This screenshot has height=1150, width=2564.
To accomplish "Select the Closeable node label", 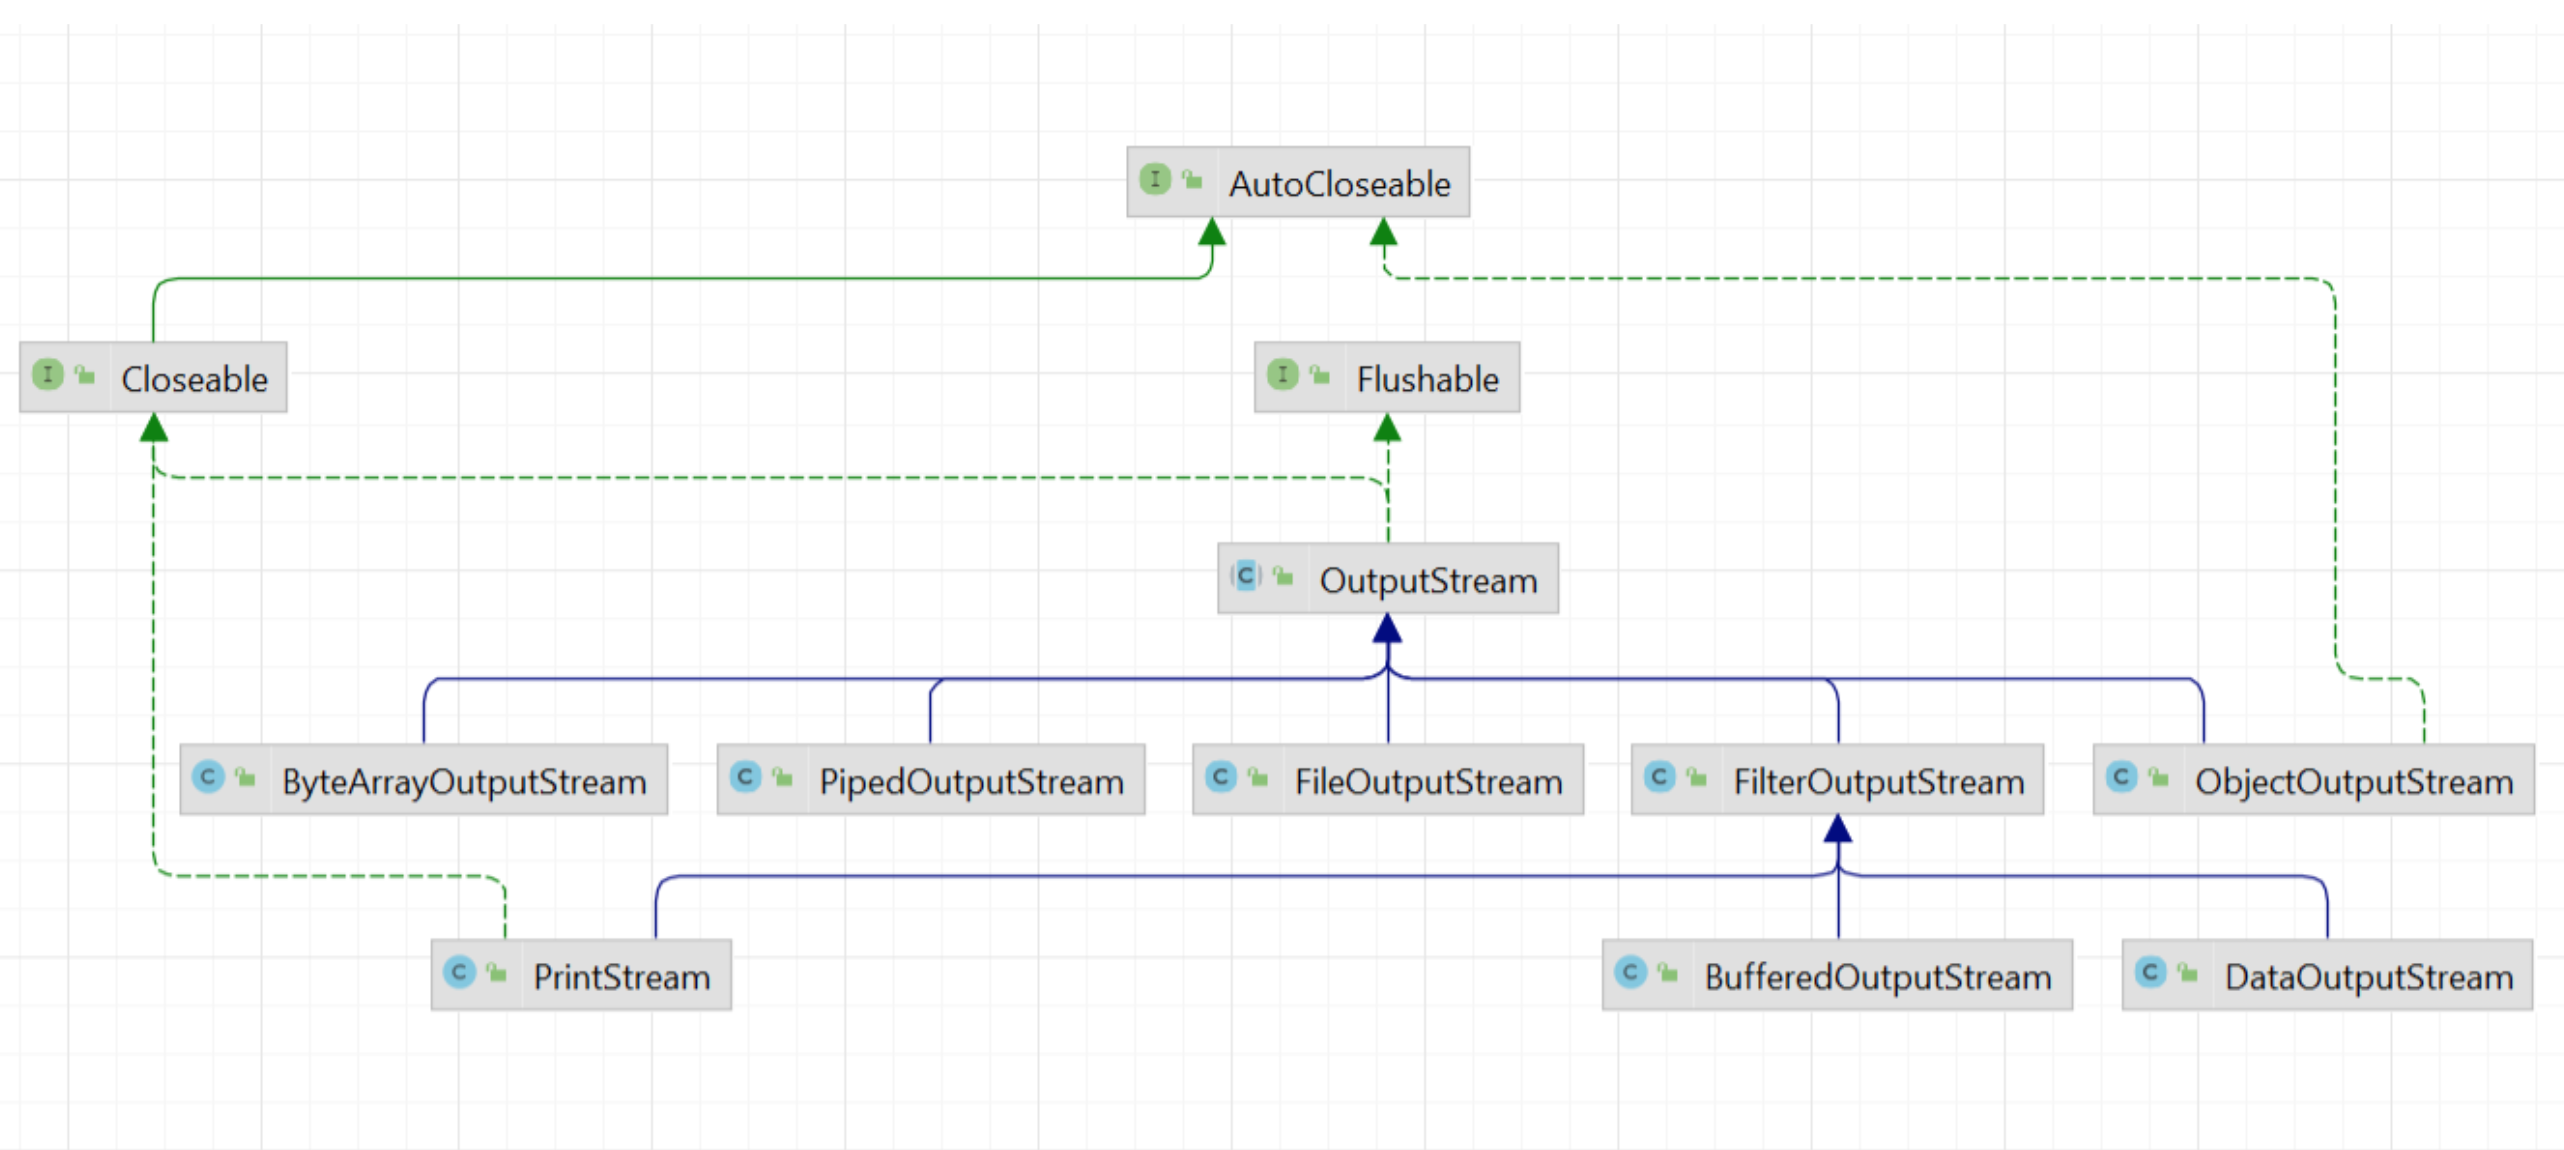I will tap(194, 378).
